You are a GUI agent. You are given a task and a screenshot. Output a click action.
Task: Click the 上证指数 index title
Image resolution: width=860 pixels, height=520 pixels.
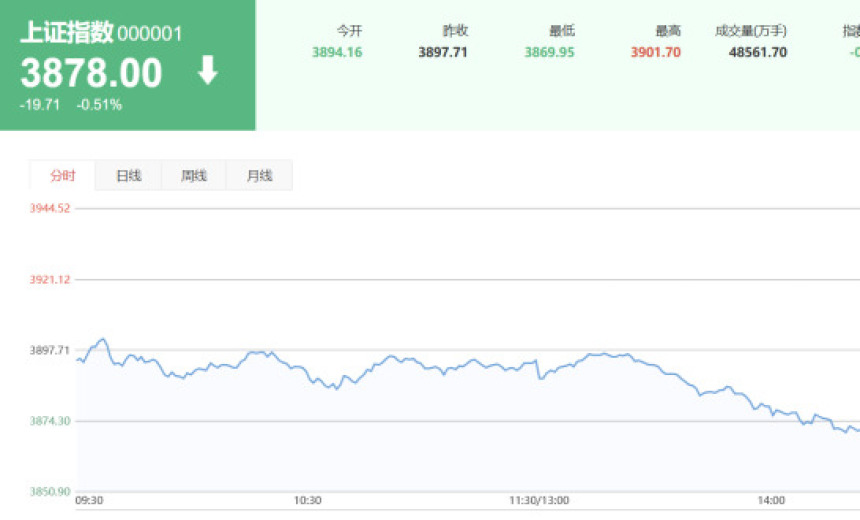point(66,33)
